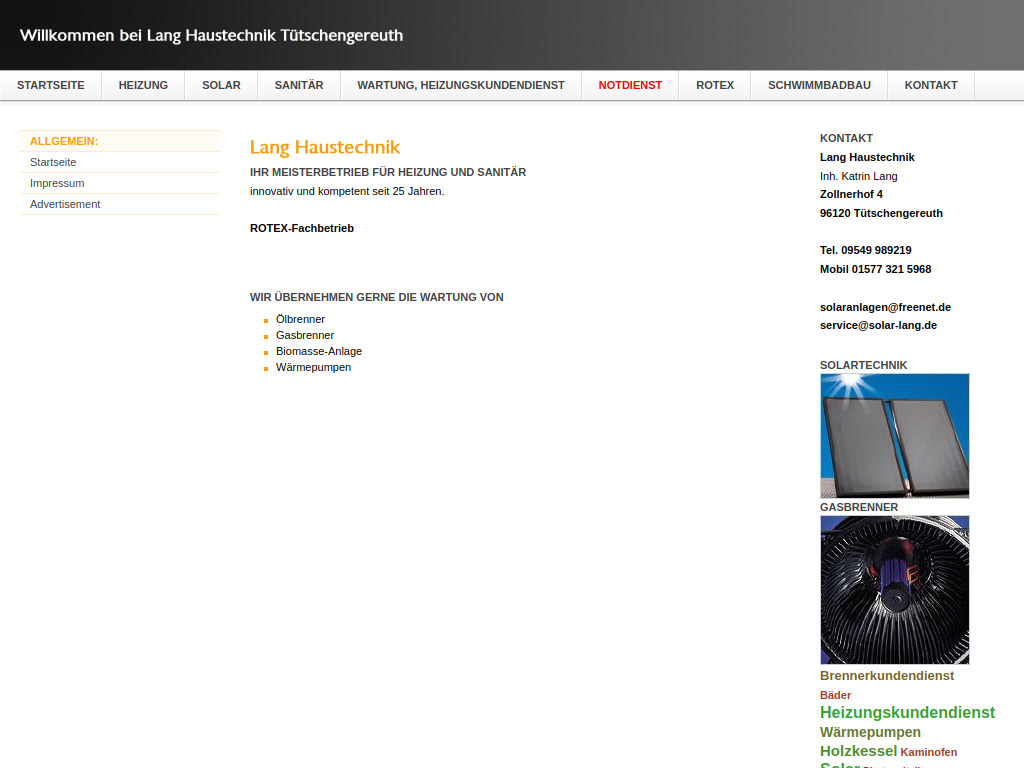Open the SANITÄR page
1024x768 pixels.
[298, 85]
